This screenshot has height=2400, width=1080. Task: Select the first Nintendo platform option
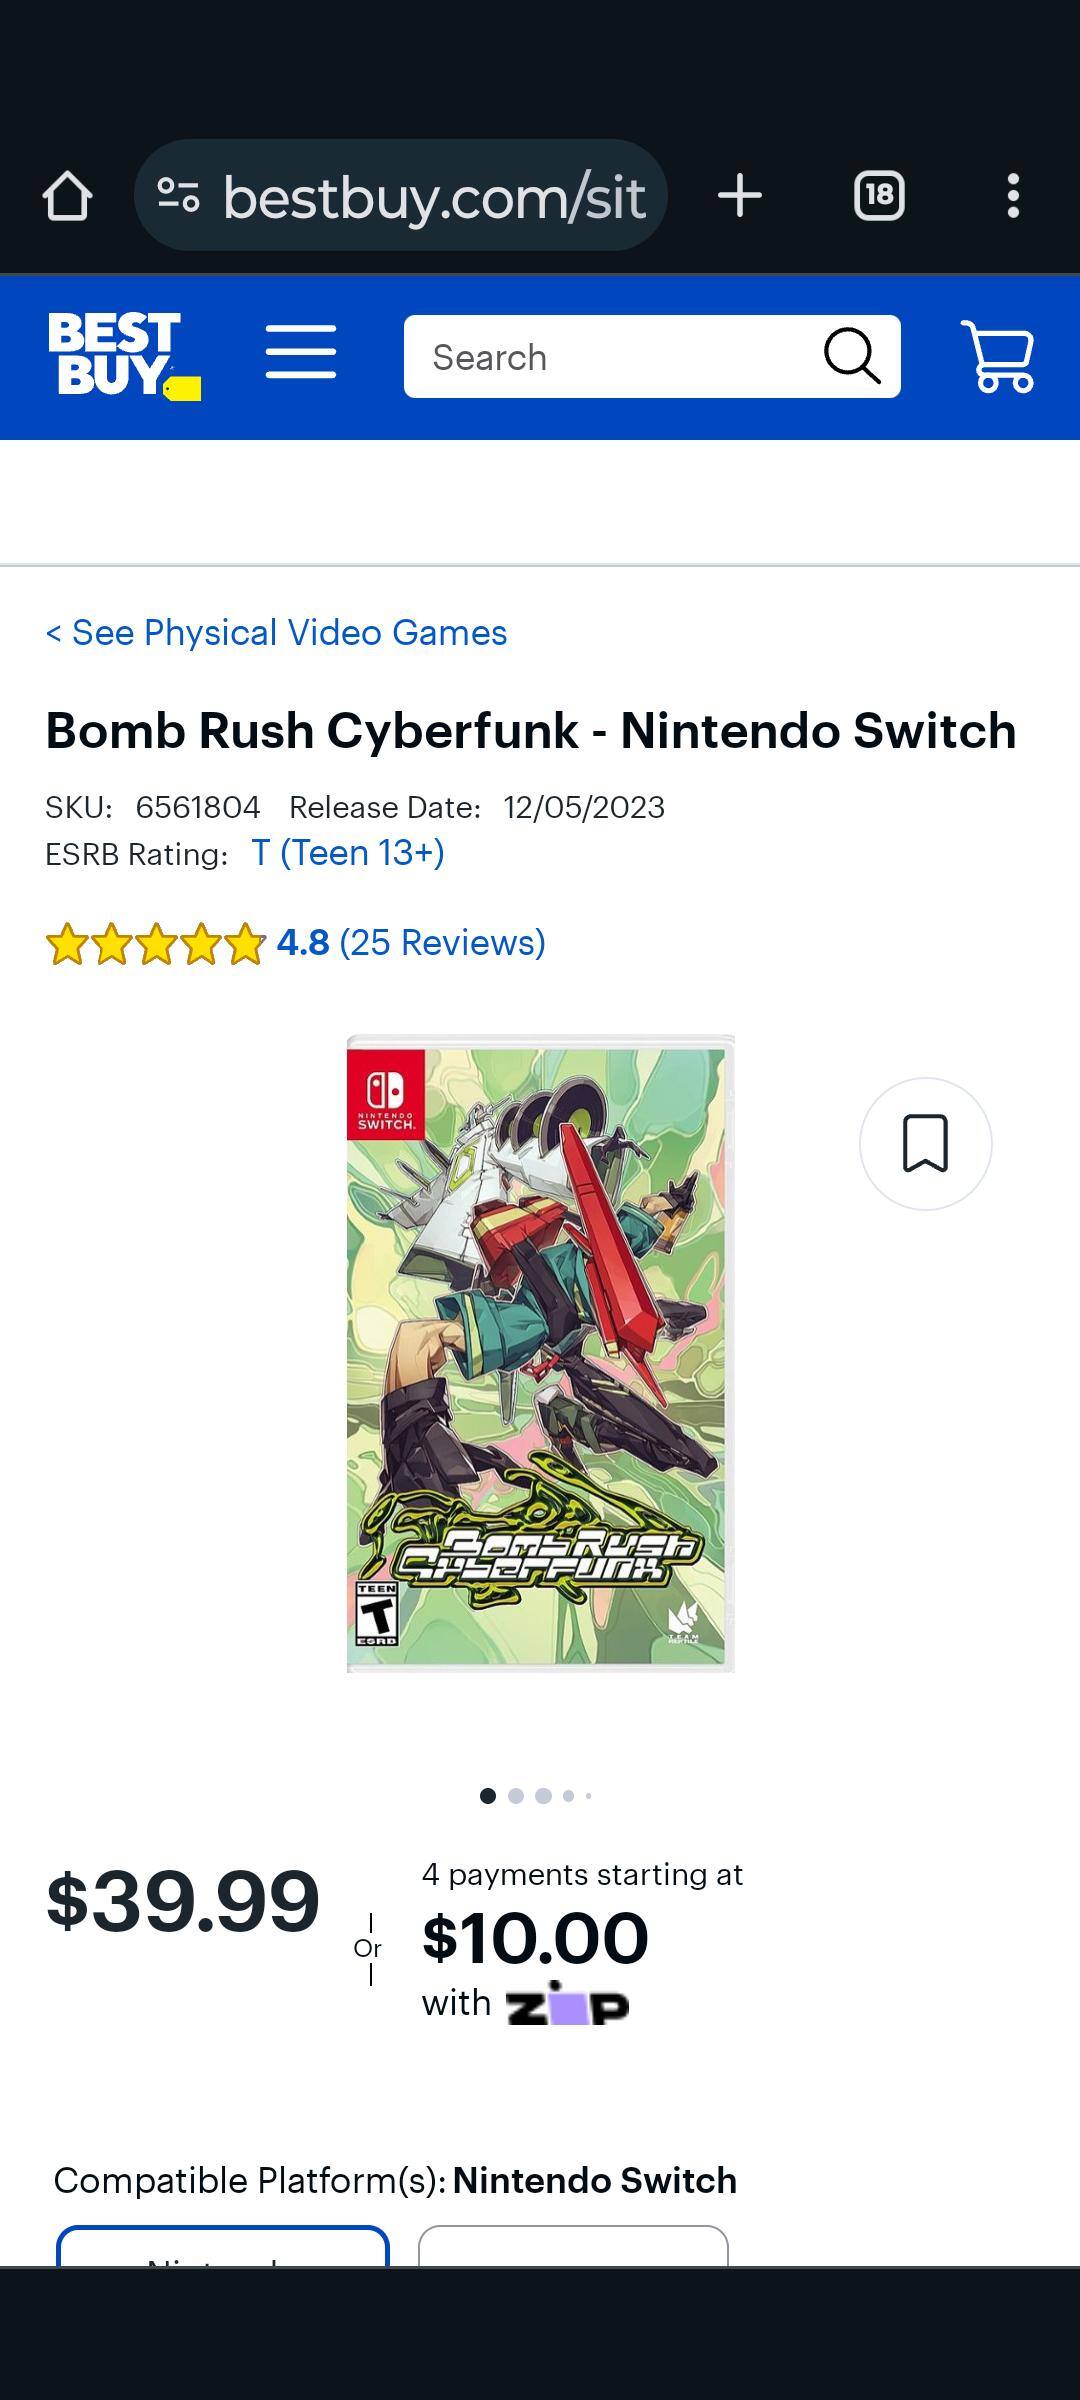point(222,2246)
